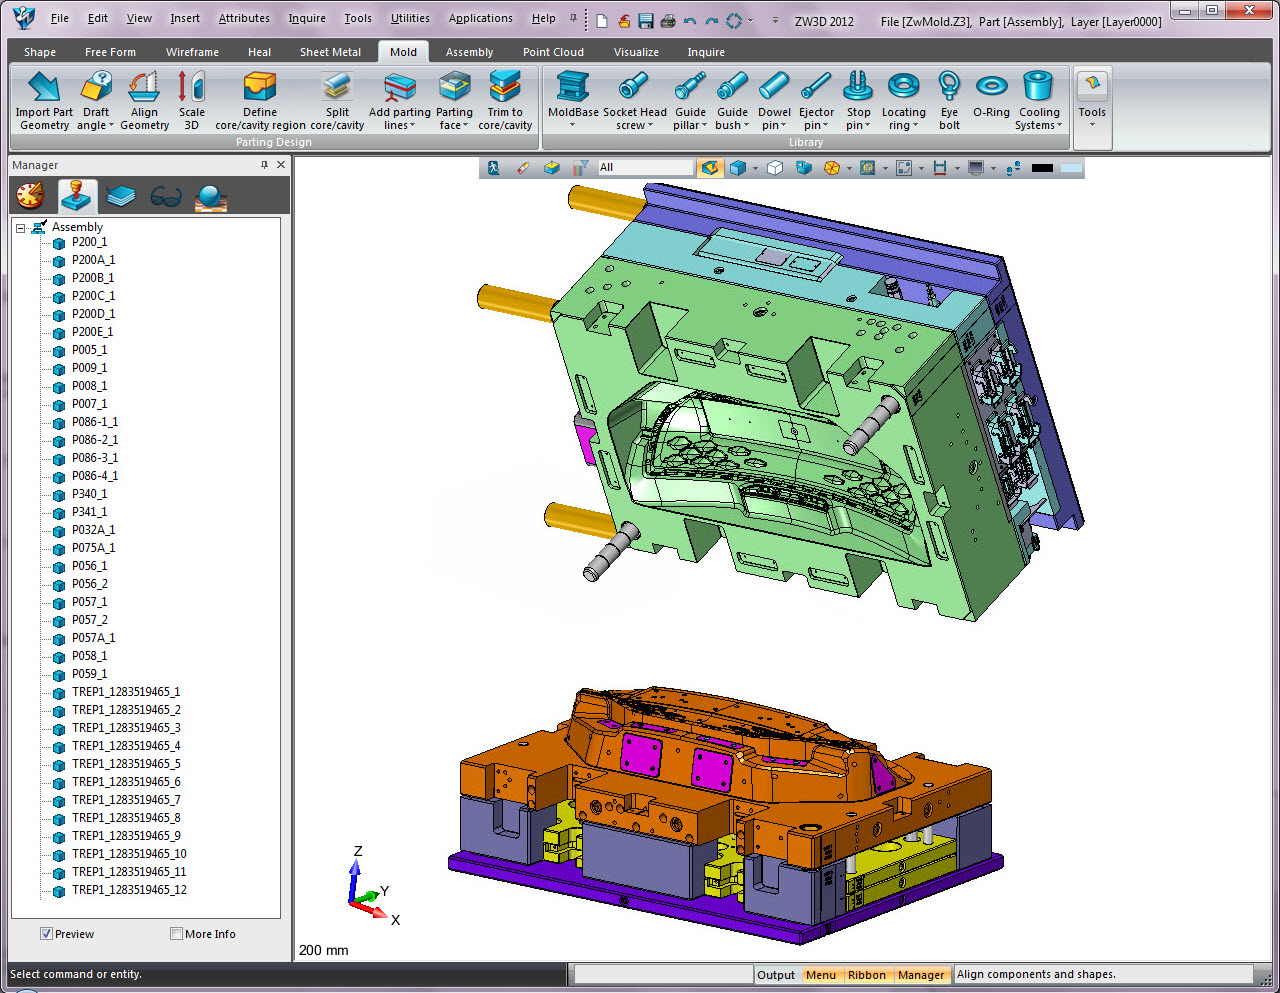Click the Scale 3D tool
This screenshot has width=1280, height=993.
tap(191, 88)
